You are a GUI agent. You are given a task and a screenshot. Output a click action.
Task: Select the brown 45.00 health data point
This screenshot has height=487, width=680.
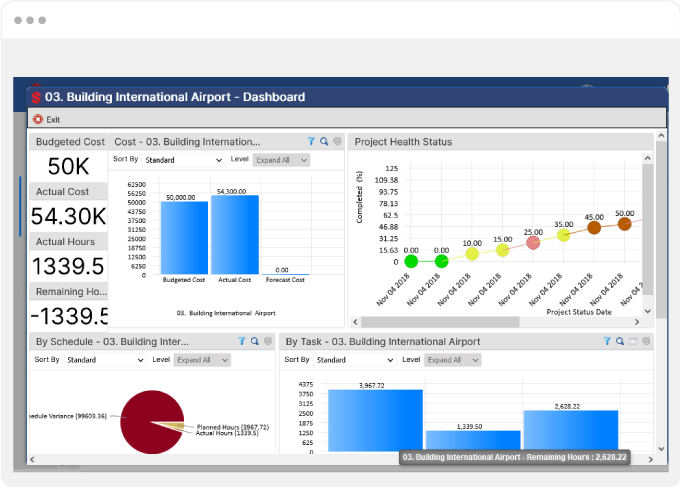(594, 227)
